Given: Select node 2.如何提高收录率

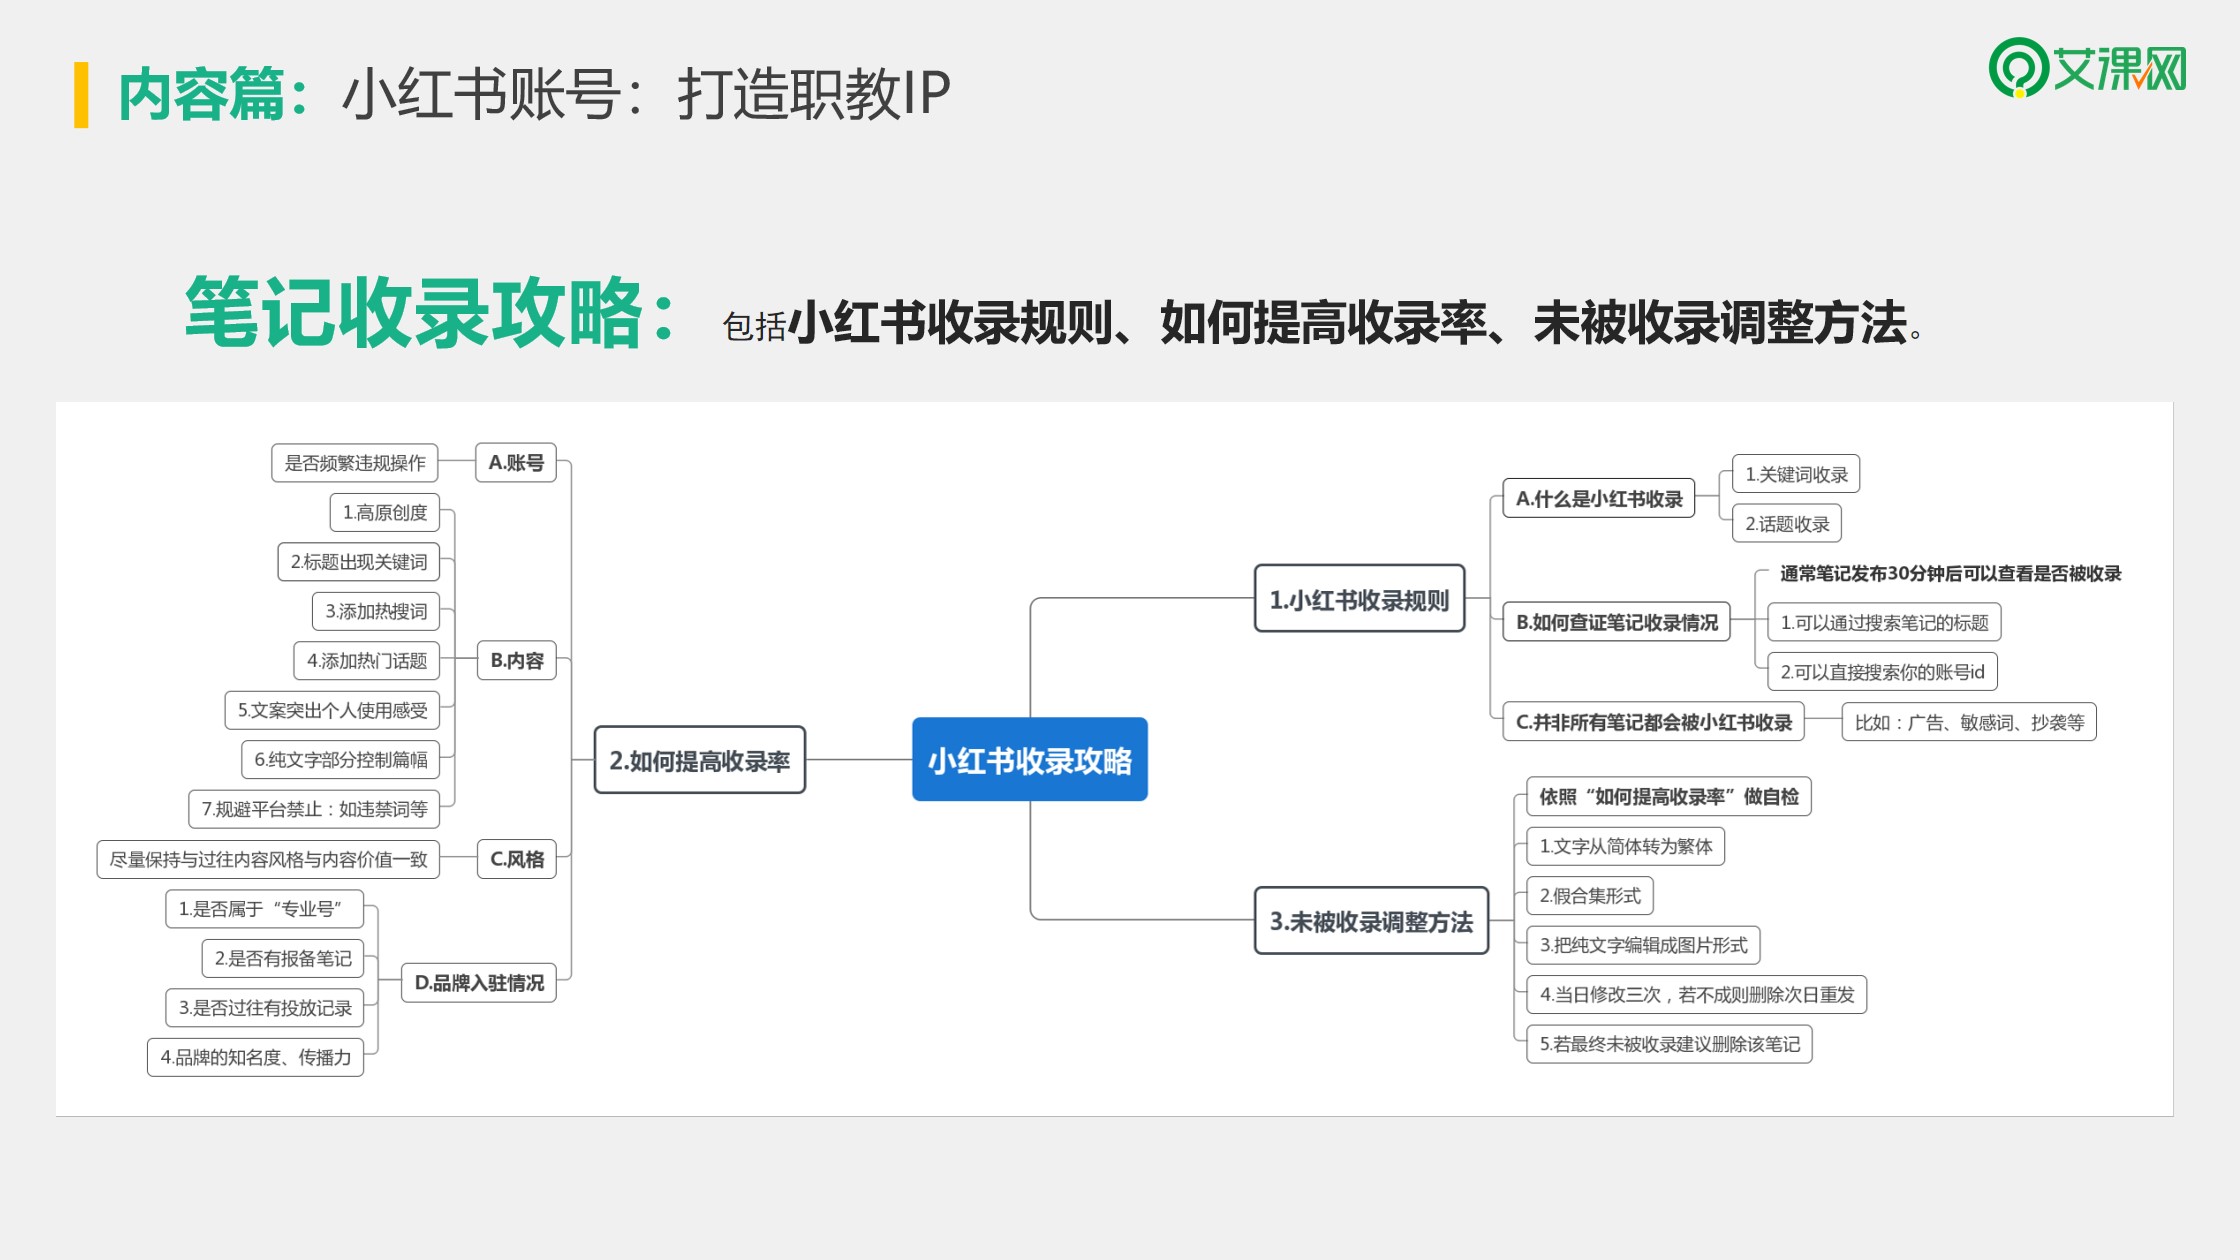Looking at the screenshot, I should click(x=700, y=760).
